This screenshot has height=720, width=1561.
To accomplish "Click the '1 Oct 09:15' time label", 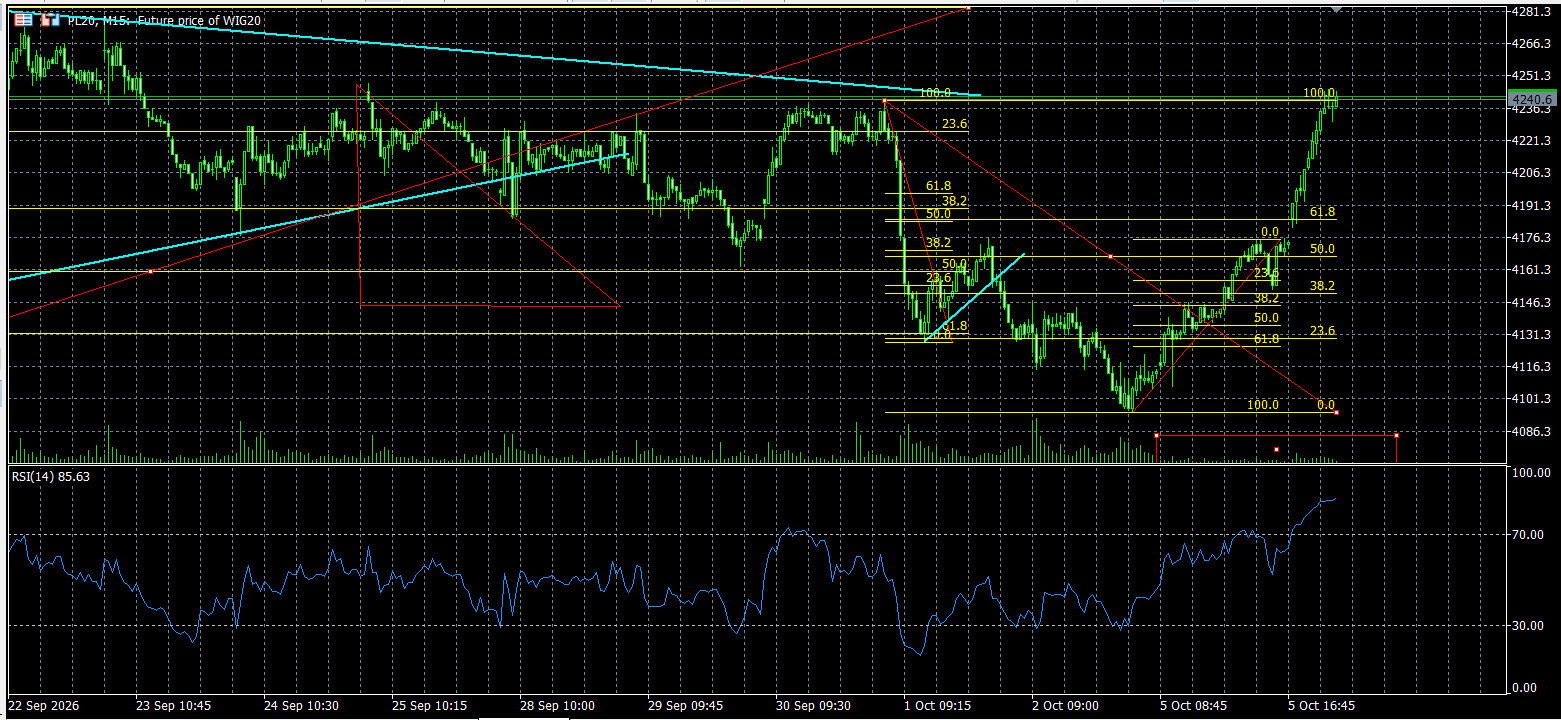I will click(938, 706).
